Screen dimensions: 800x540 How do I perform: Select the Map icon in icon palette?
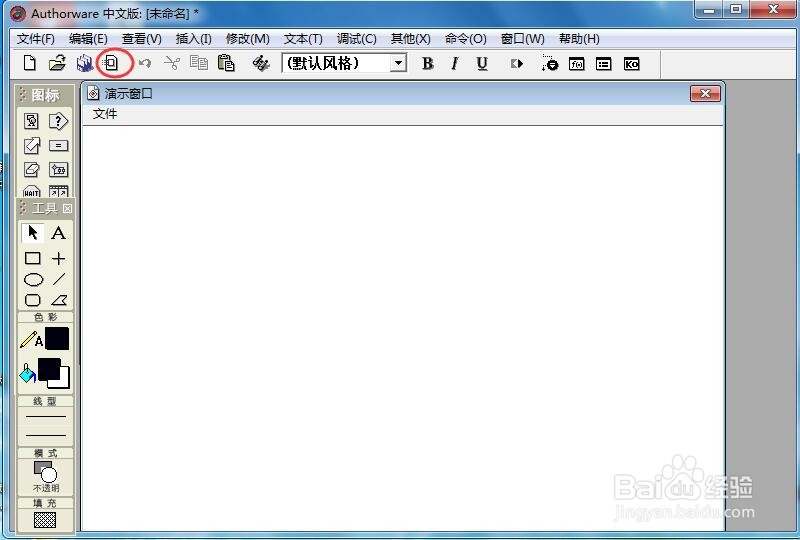pyautogui.click(x=58, y=169)
